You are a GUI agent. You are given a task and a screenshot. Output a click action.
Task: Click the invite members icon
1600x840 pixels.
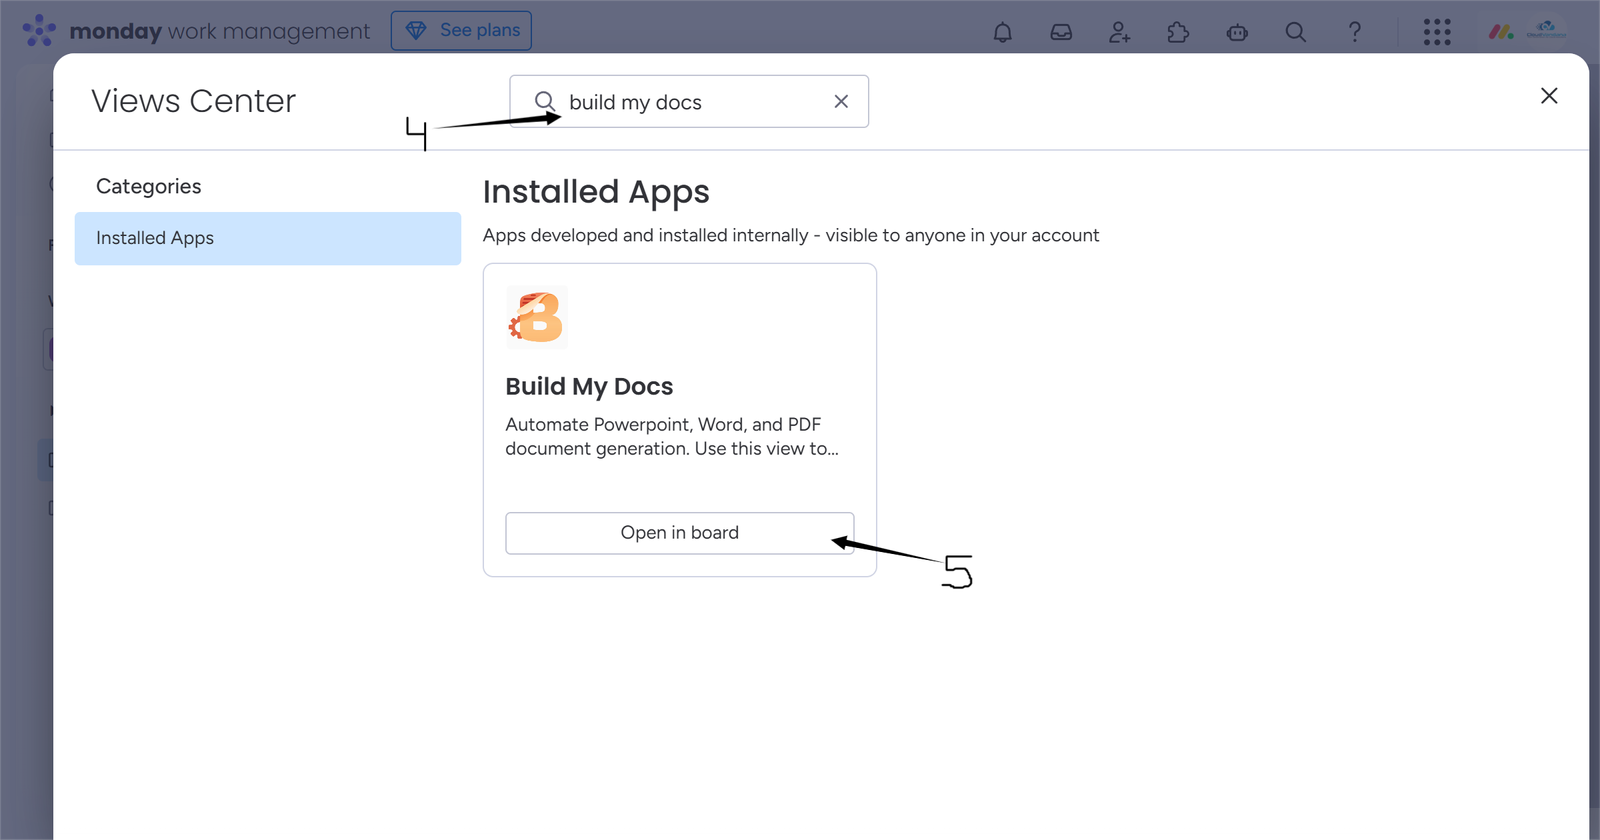[x=1119, y=32]
